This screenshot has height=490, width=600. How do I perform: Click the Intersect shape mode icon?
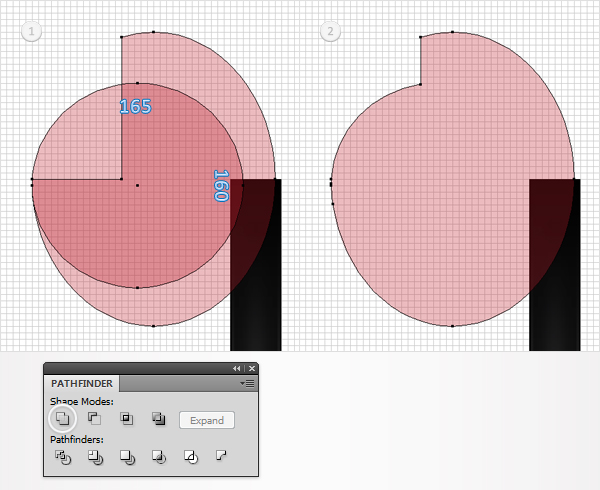coord(127,418)
